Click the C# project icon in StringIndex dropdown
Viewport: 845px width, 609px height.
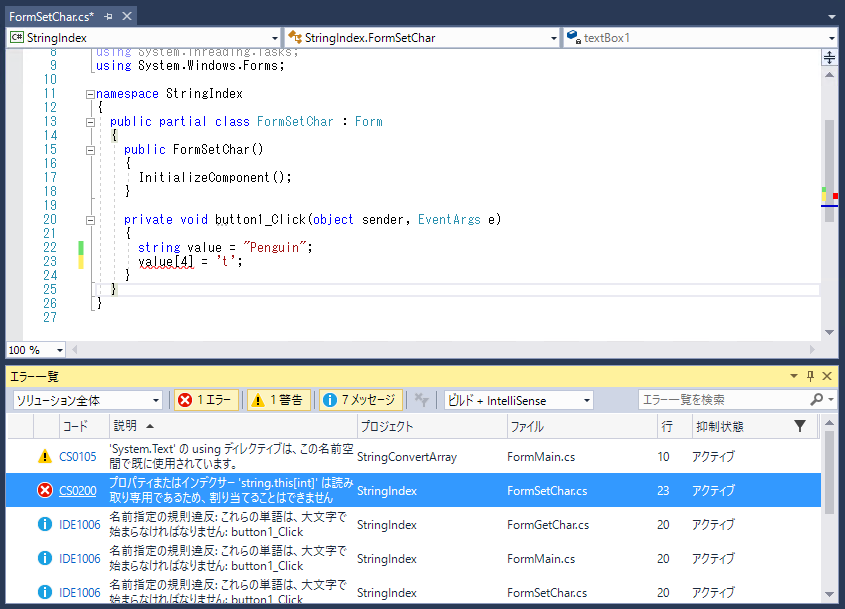17,37
